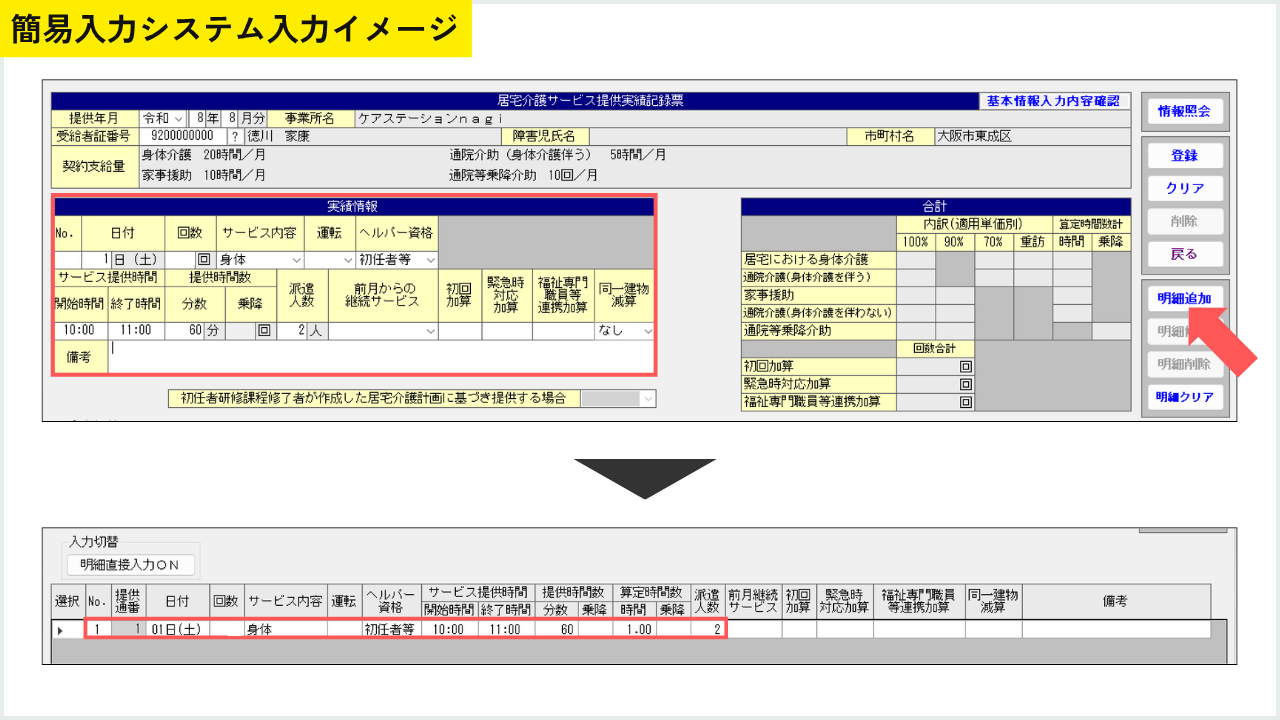Click the クリア button
This screenshot has width=1280, height=720.
click(1184, 188)
